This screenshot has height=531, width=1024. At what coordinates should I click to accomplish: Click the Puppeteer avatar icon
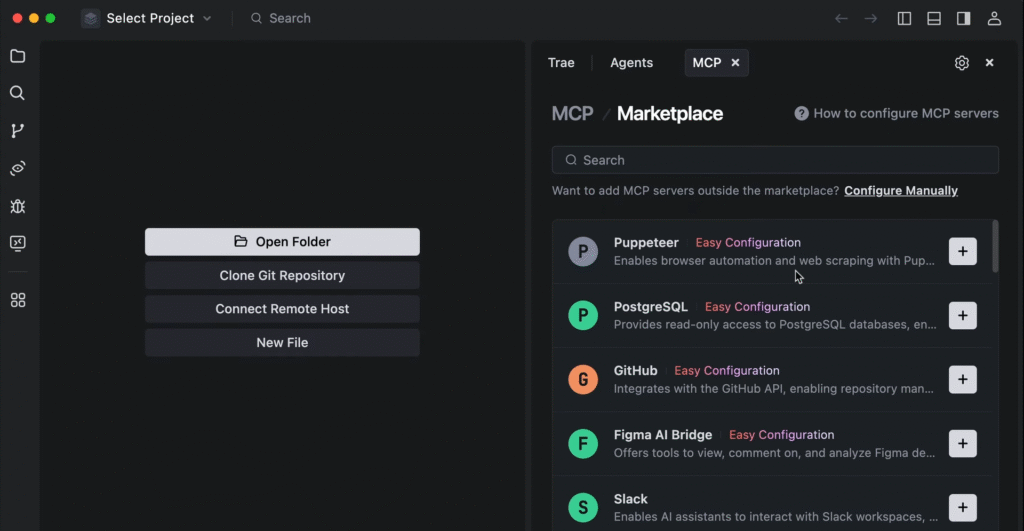click(583, 251)
